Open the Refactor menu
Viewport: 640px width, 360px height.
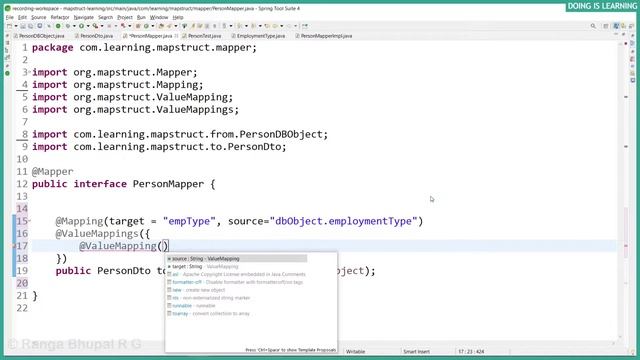pos(60,17)
